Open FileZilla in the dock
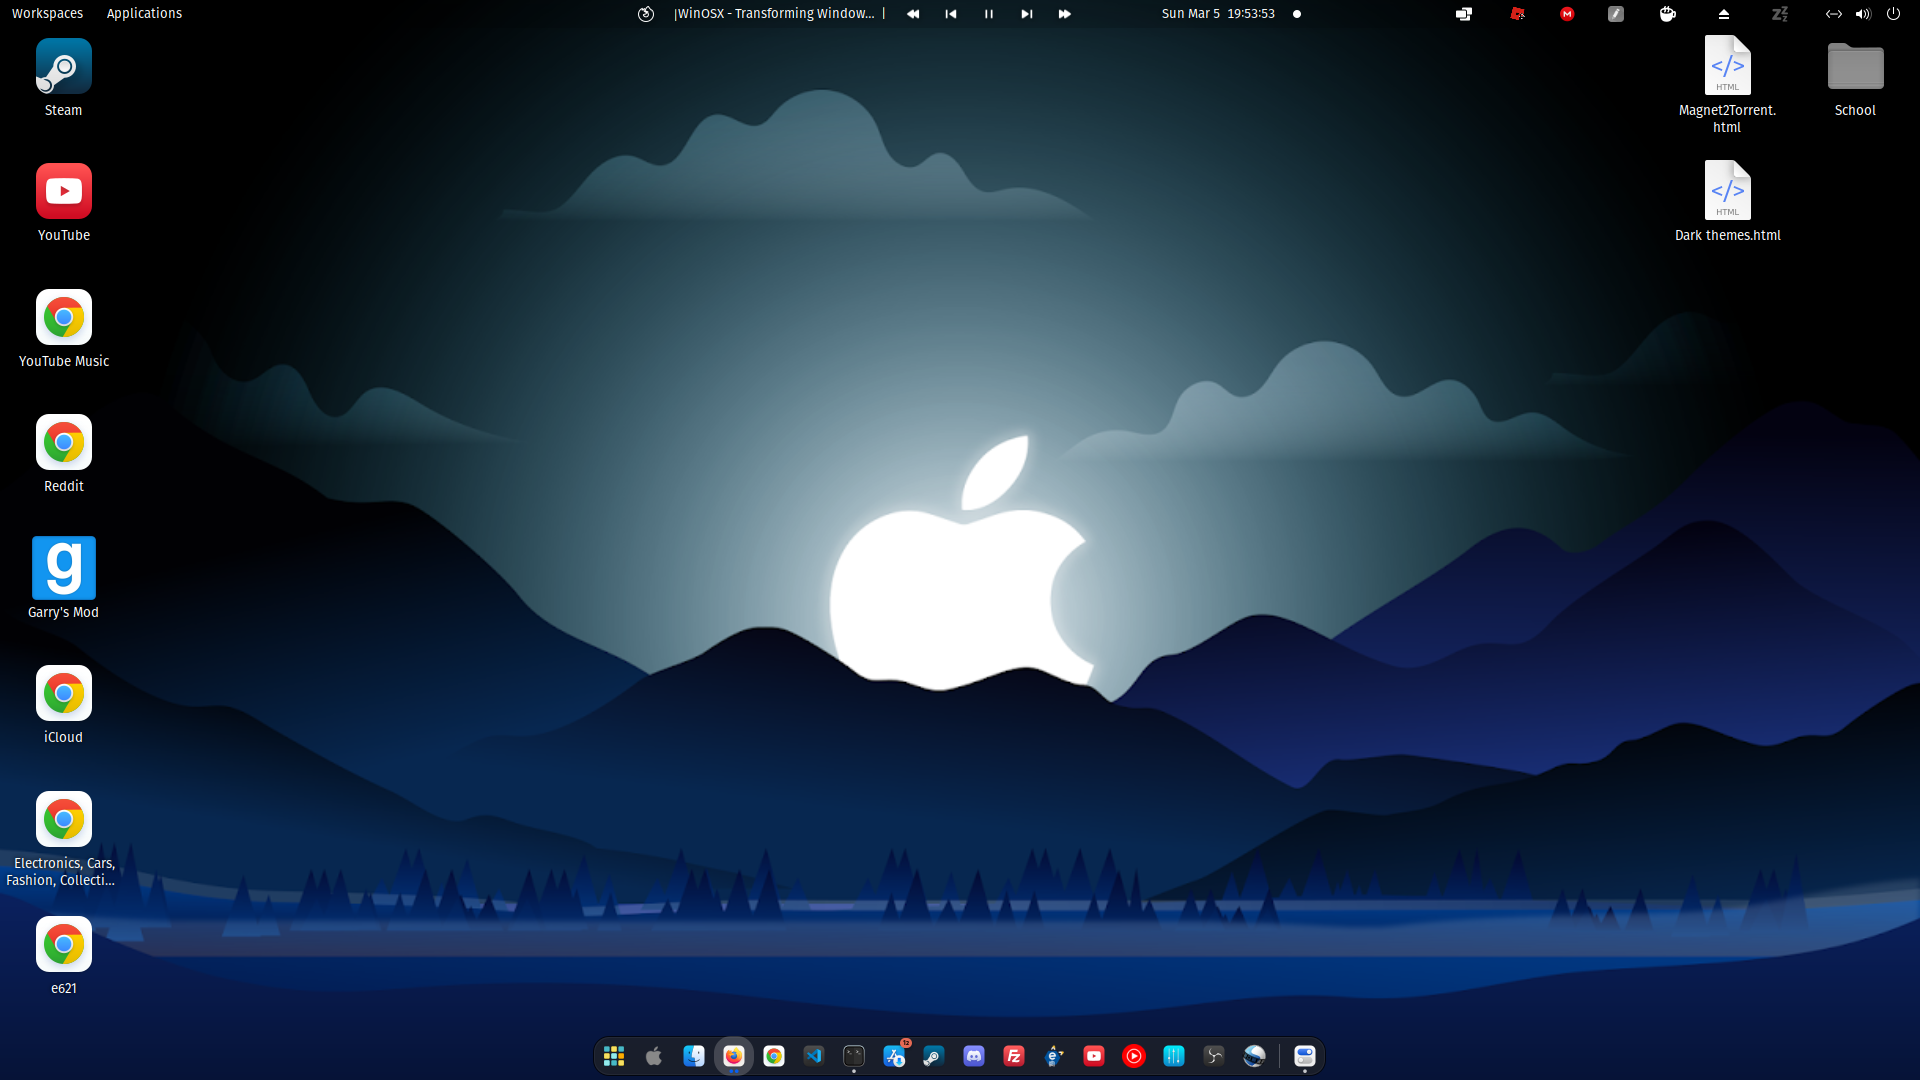This screenshot has height=1080, width=1920. click(1013, 1056)
